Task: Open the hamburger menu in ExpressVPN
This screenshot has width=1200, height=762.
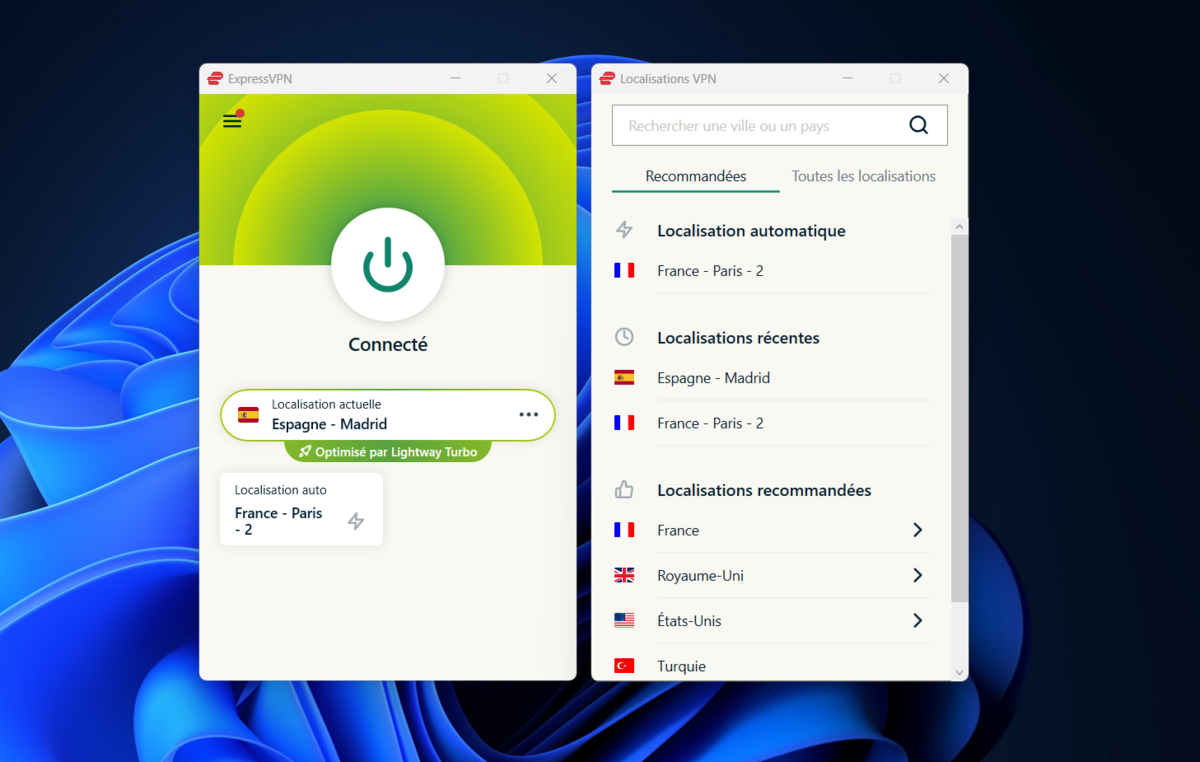Action: 232,121
